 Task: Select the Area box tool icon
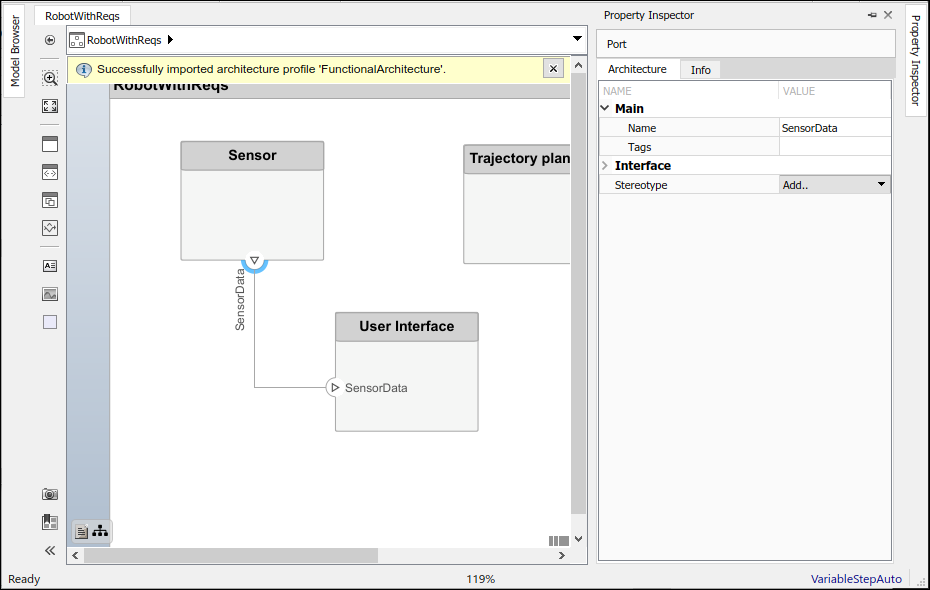click(50, 322)
